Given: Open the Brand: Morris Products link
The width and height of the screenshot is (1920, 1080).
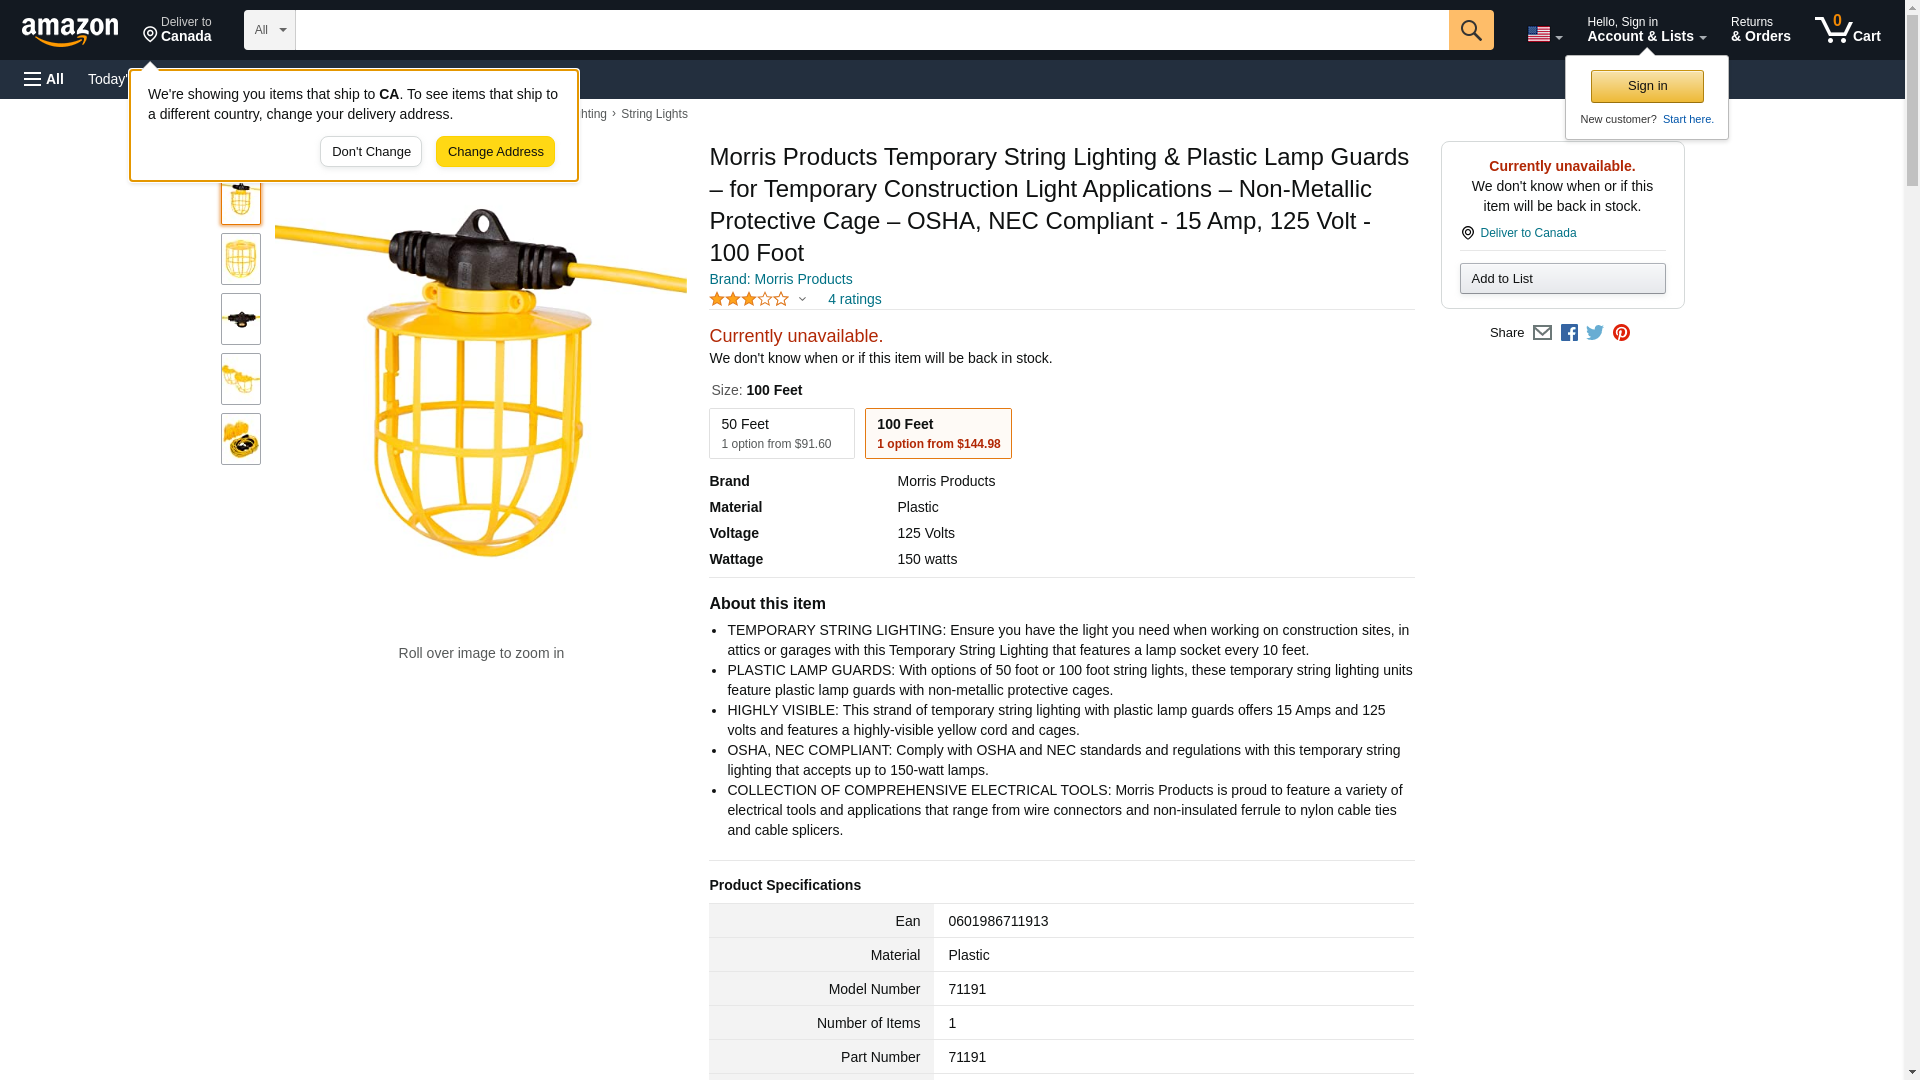Looking at the screenshot, I should pos(780,279).
